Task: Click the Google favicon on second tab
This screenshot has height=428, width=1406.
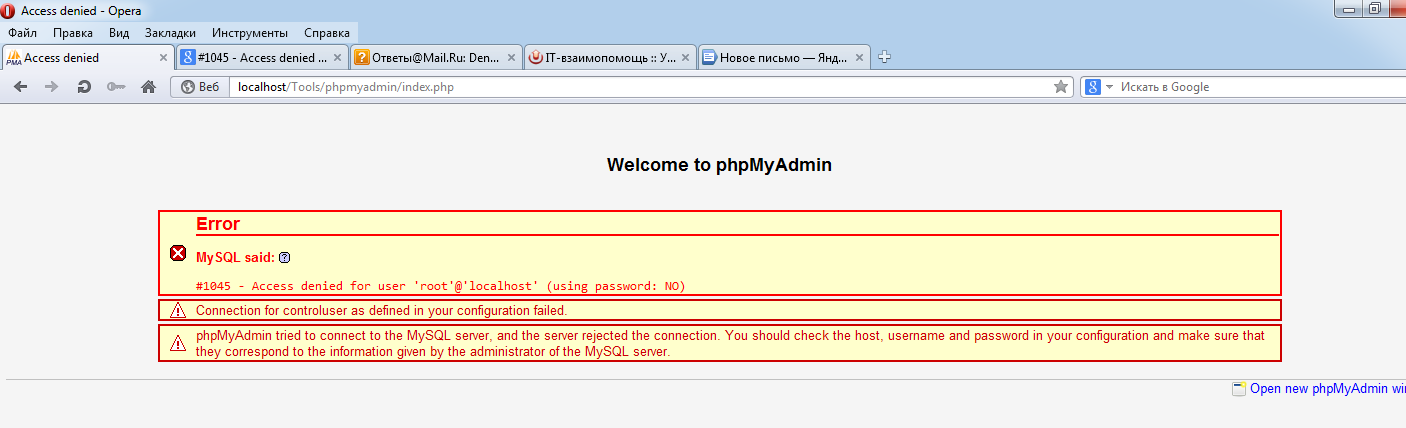Action: click(187, 58)
